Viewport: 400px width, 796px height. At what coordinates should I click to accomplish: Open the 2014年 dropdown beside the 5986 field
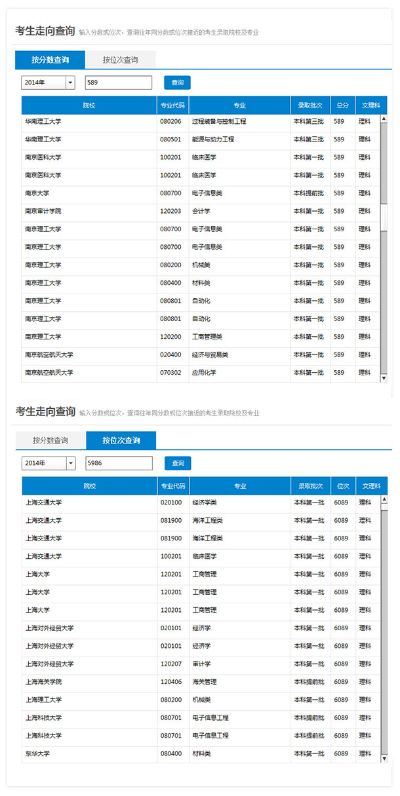(x=48, y=463)
